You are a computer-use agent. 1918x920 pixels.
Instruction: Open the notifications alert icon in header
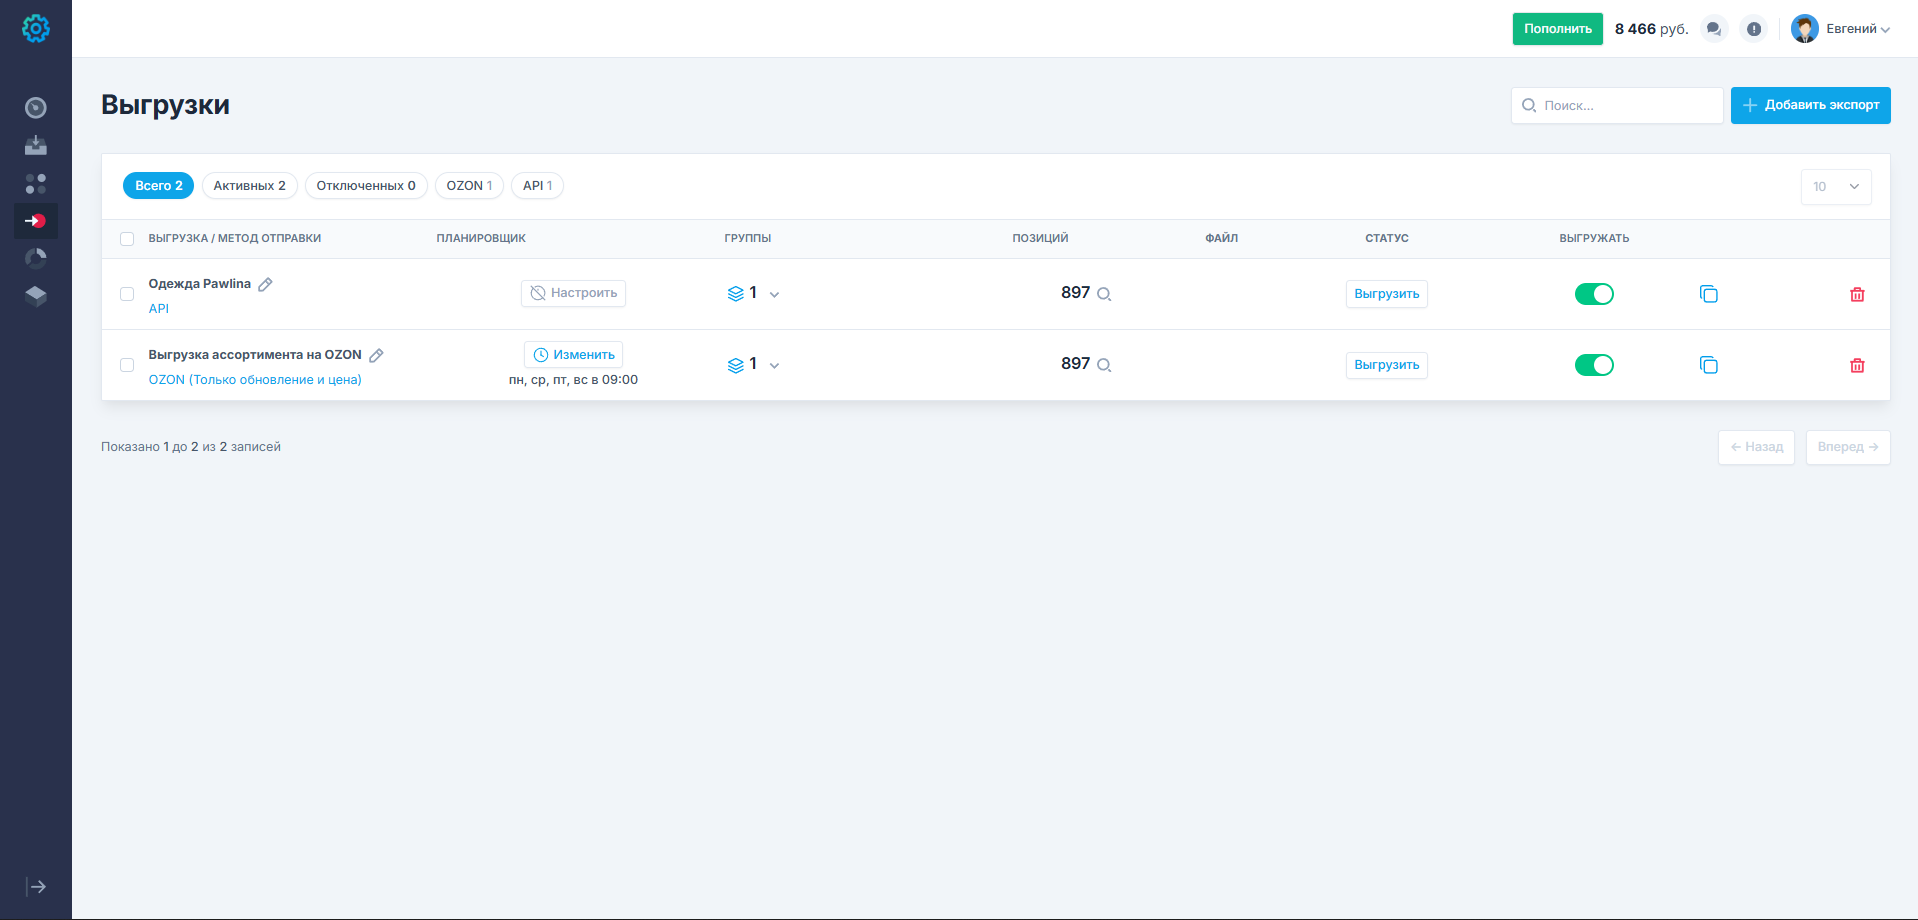1754,29
